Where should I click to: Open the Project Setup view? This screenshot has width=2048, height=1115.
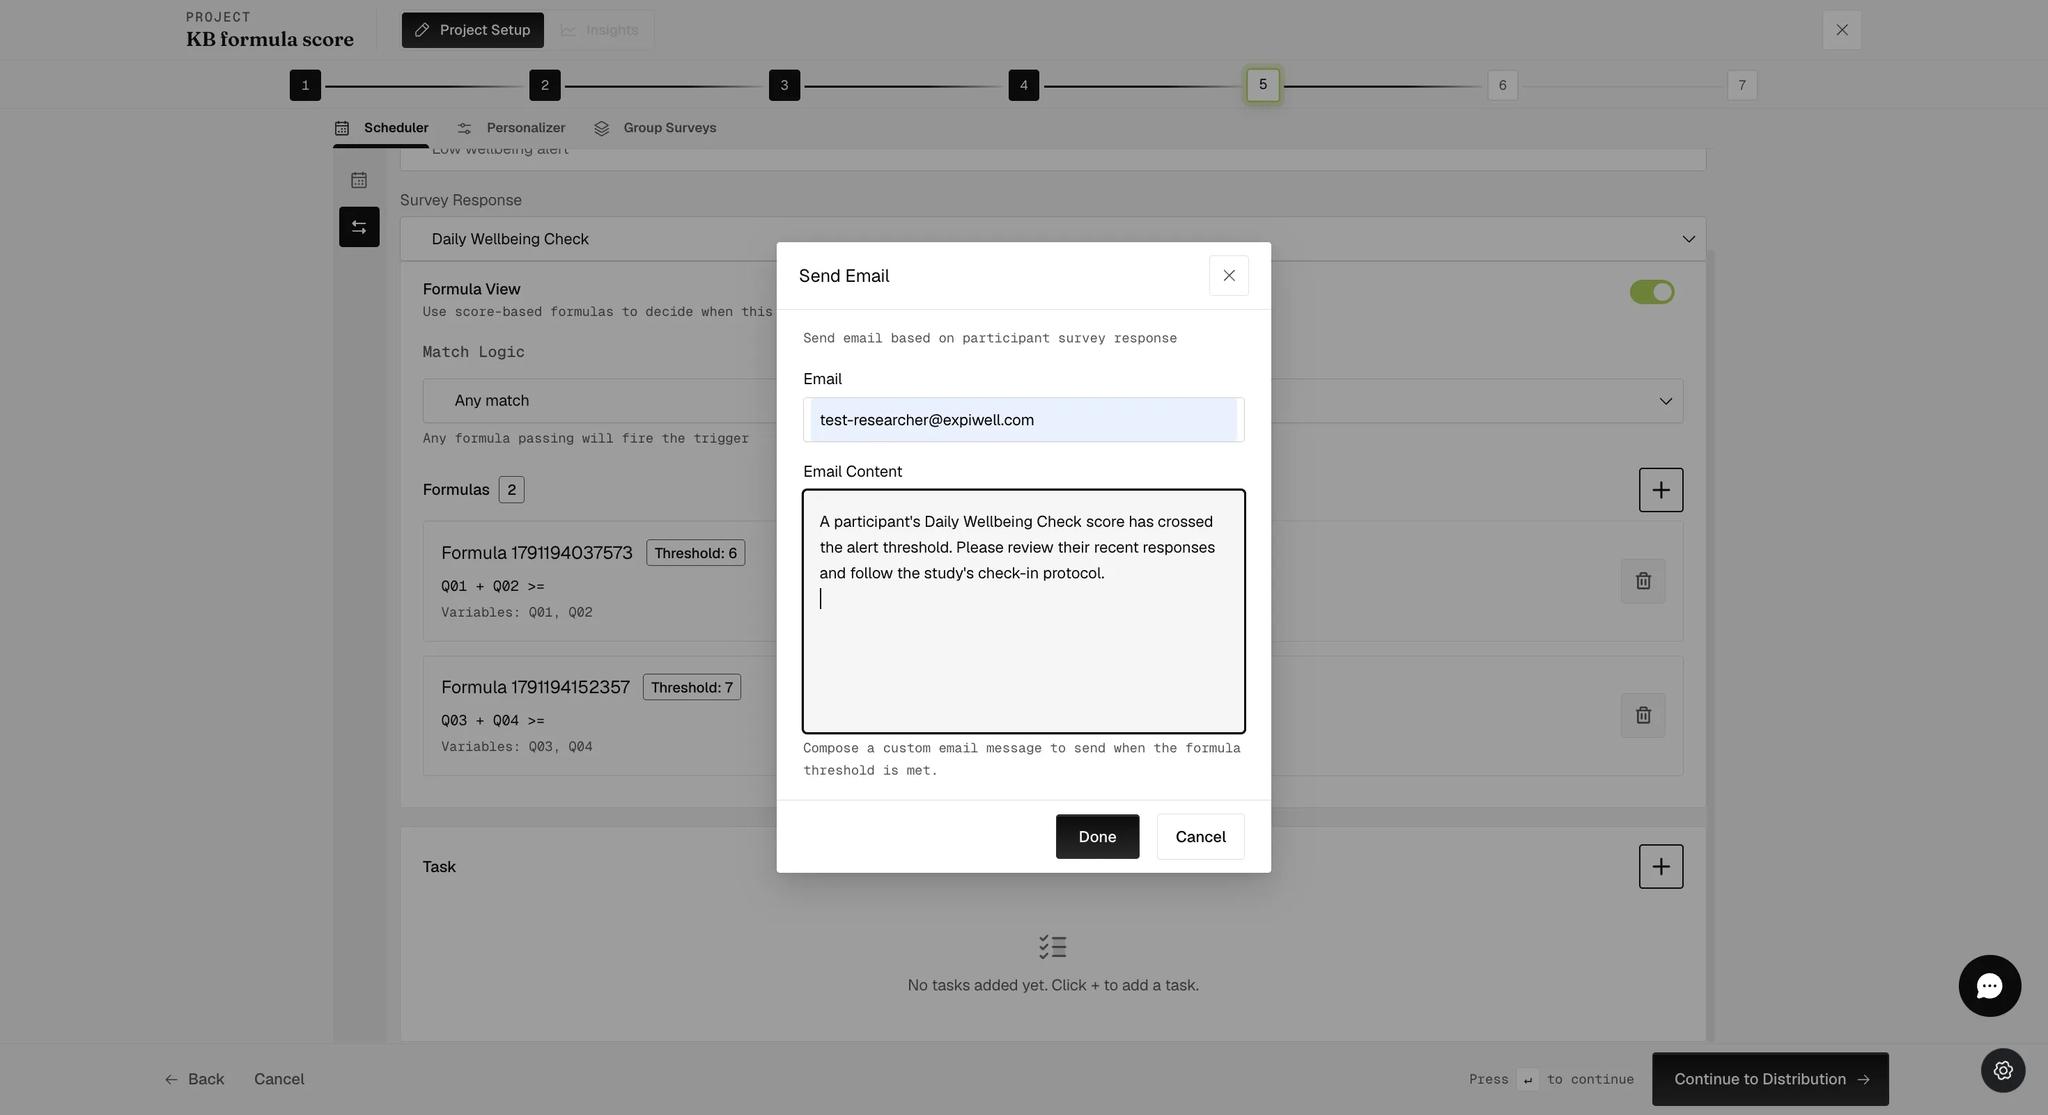473,30
